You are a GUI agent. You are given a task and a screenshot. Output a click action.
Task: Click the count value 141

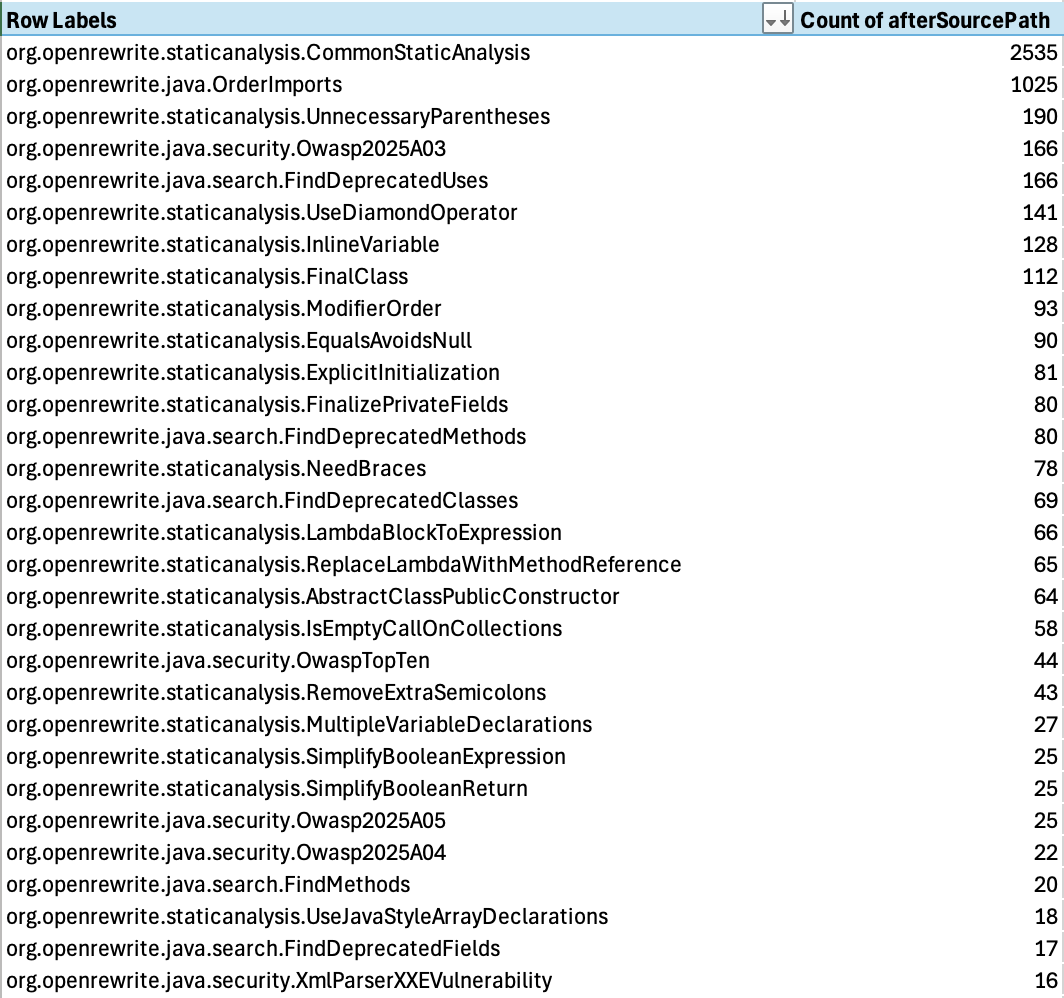point(1040,212)
